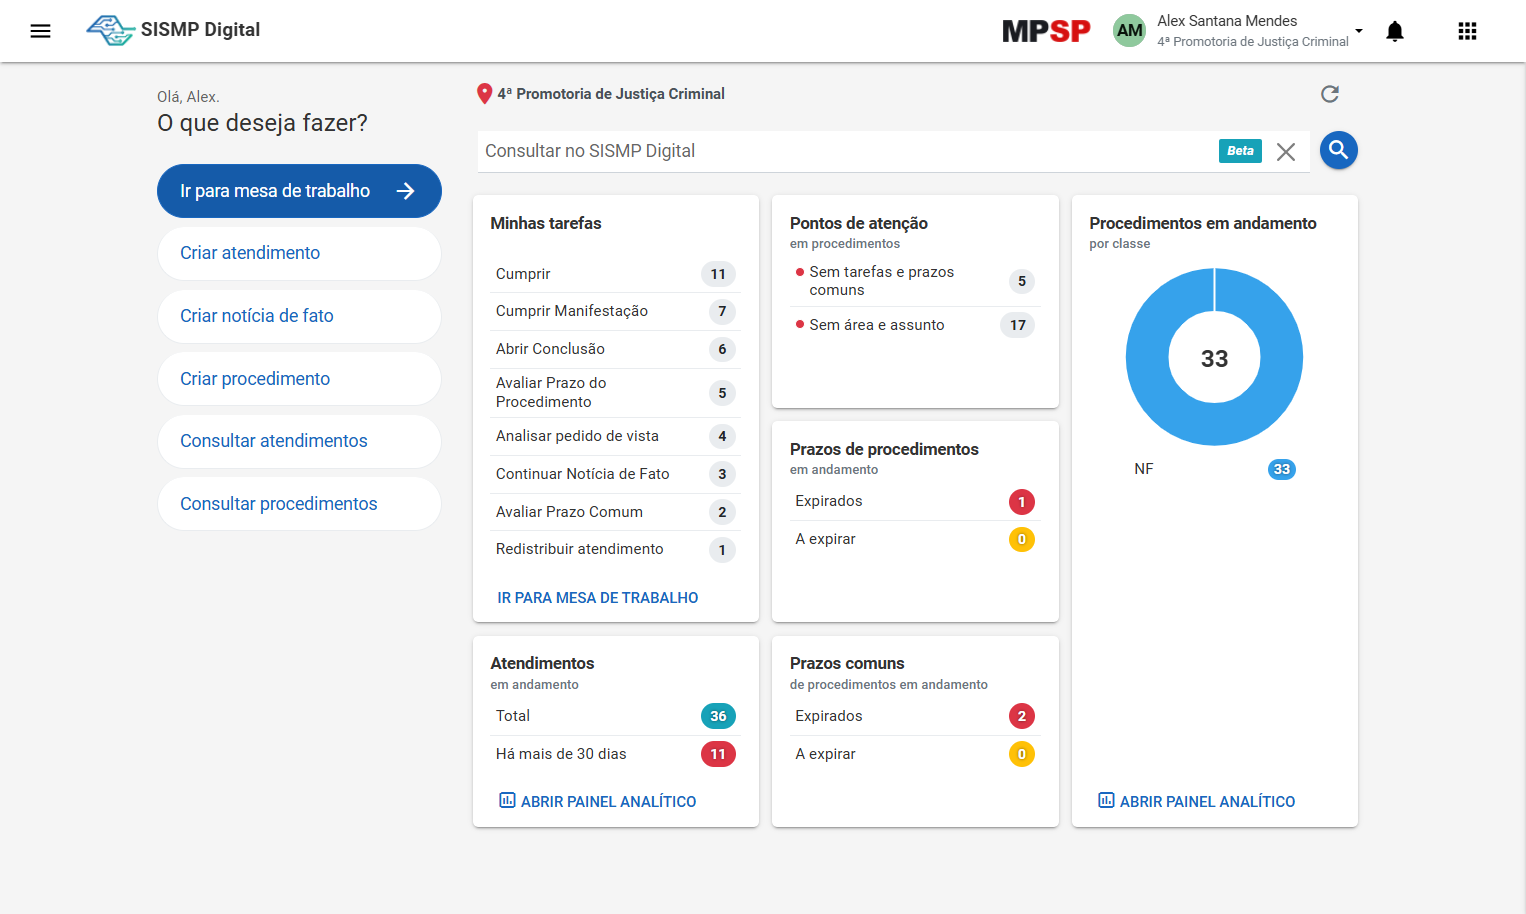This screenshot has width=1526, height=914.
Task: Open Continuar Notícia de Fato row
Action: (x=615, y=474)
